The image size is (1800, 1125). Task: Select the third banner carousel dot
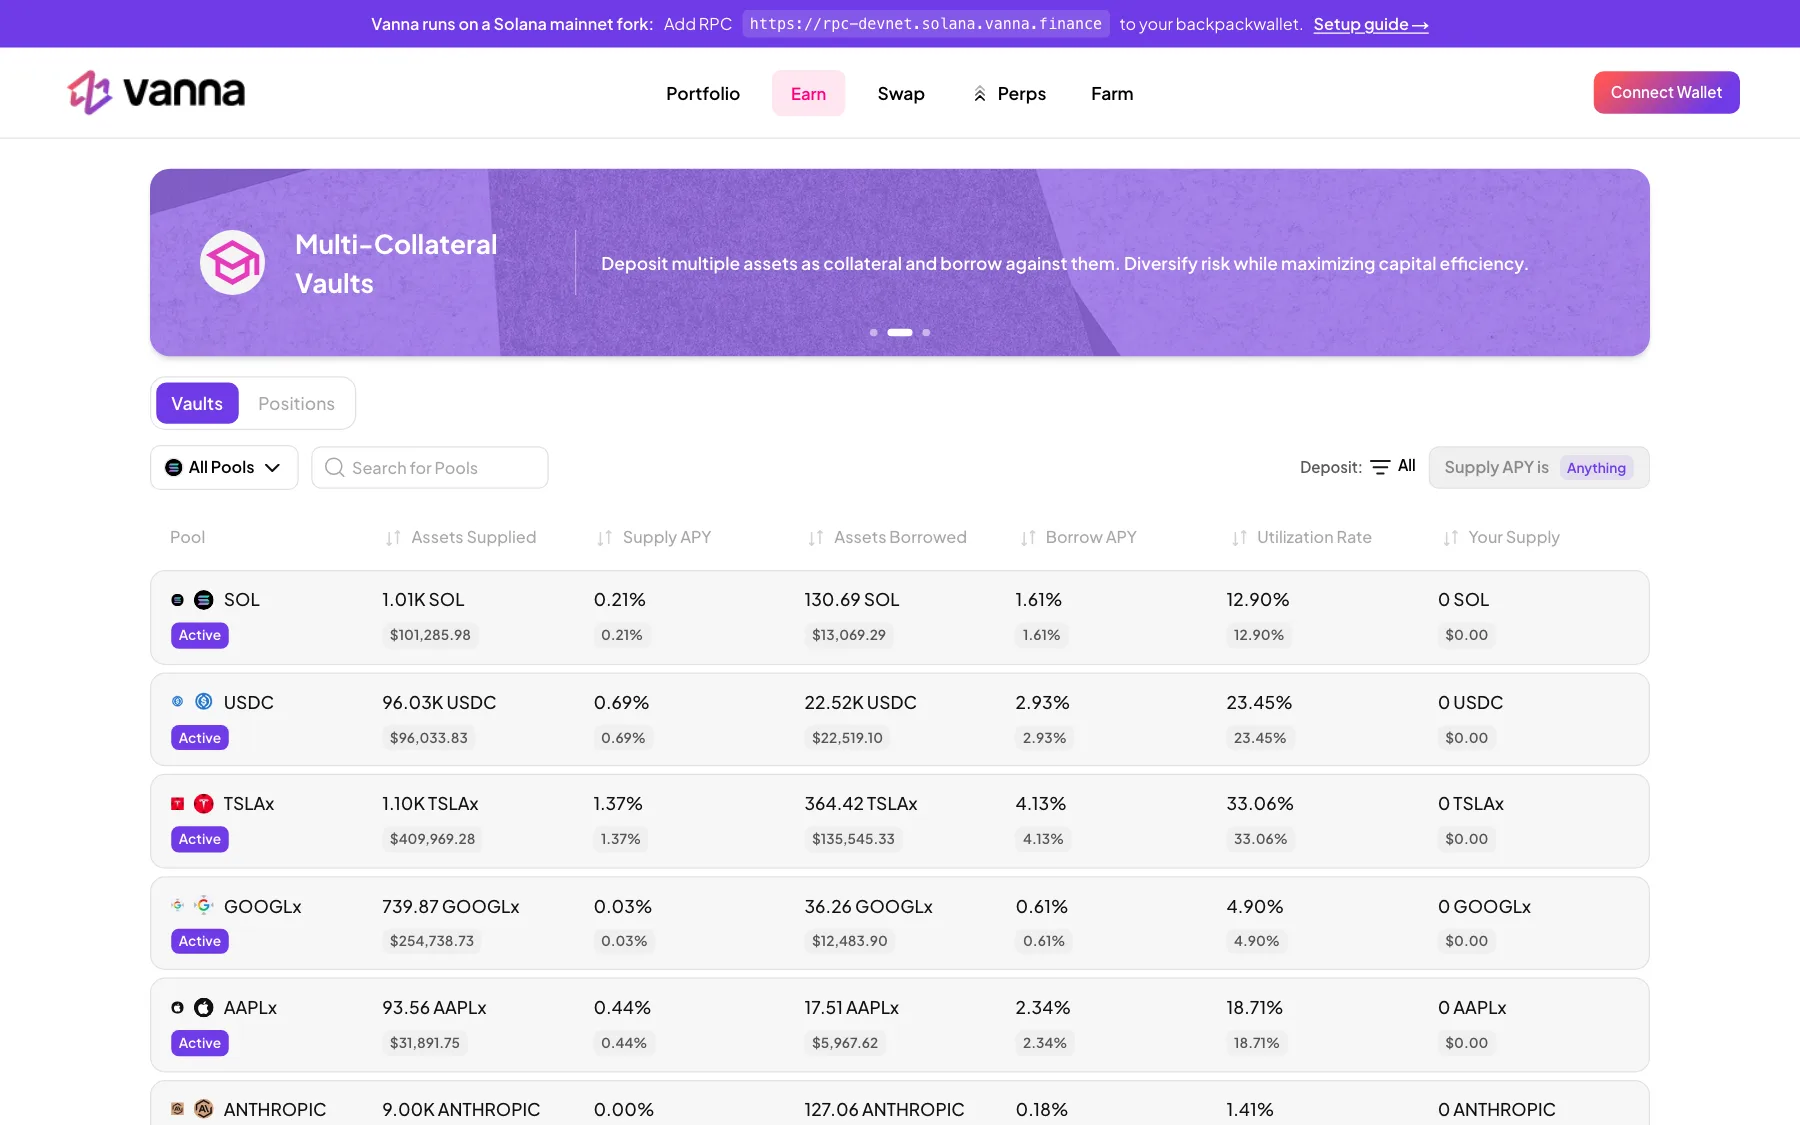coord(926,332)
